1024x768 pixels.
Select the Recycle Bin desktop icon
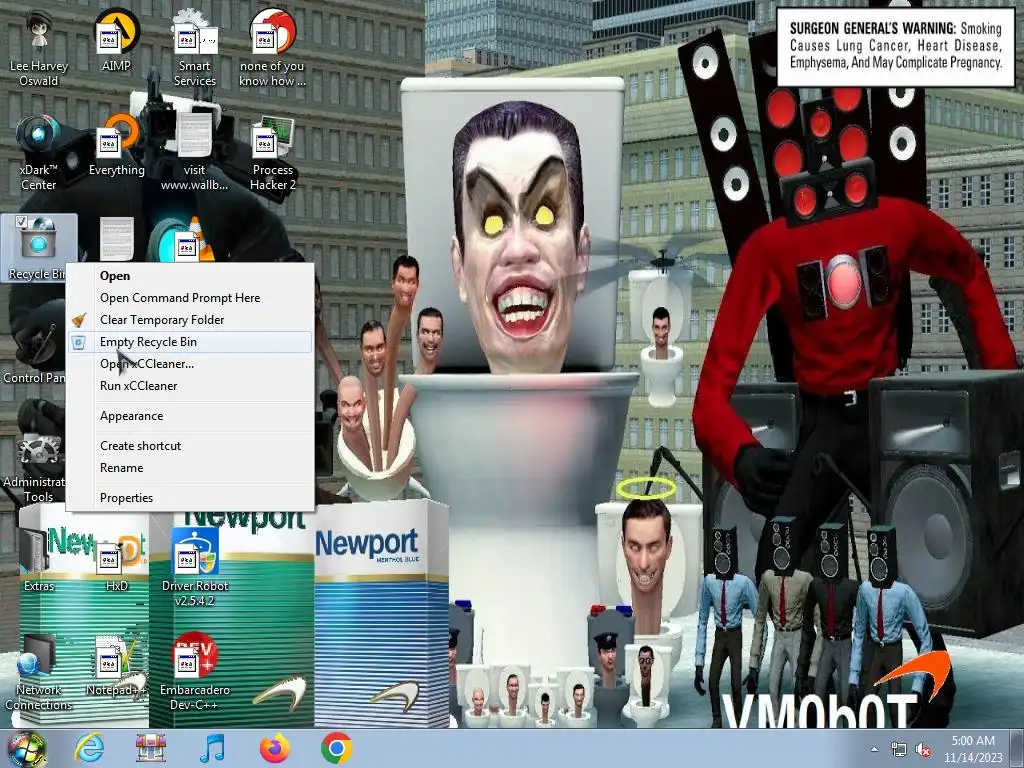39,248
